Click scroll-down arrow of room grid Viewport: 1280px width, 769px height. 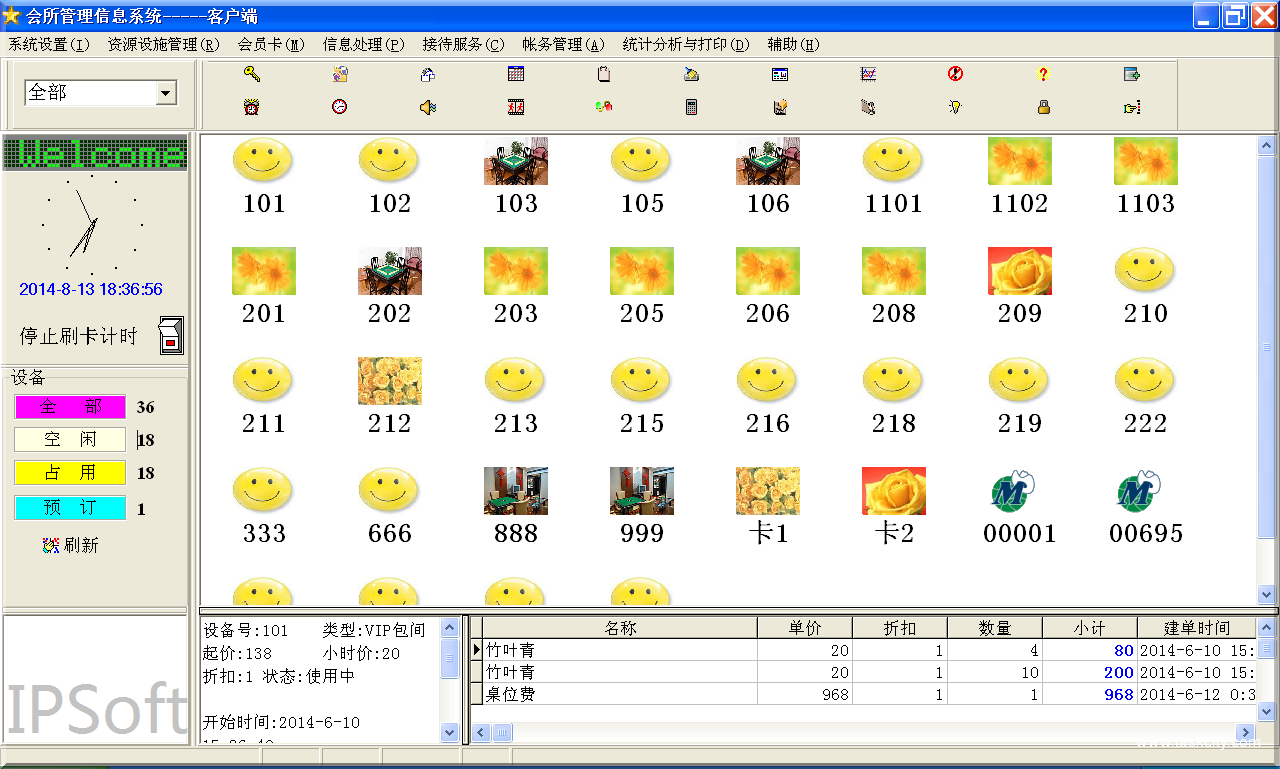coord(1267,594)
